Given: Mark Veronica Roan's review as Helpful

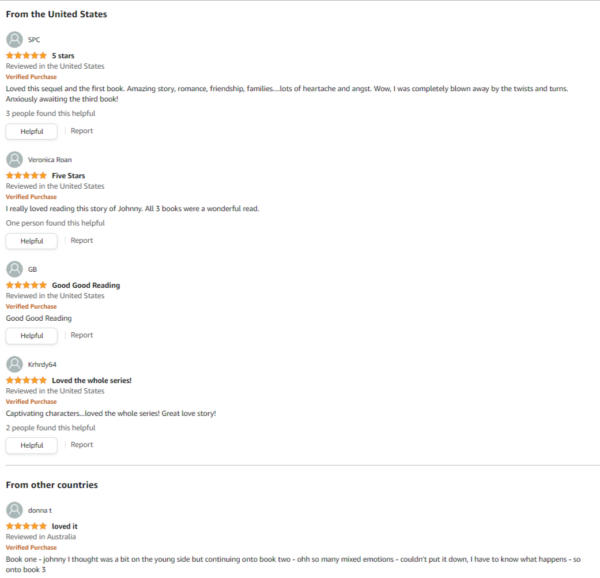Looking at the screenshot, I should point(32,241).
